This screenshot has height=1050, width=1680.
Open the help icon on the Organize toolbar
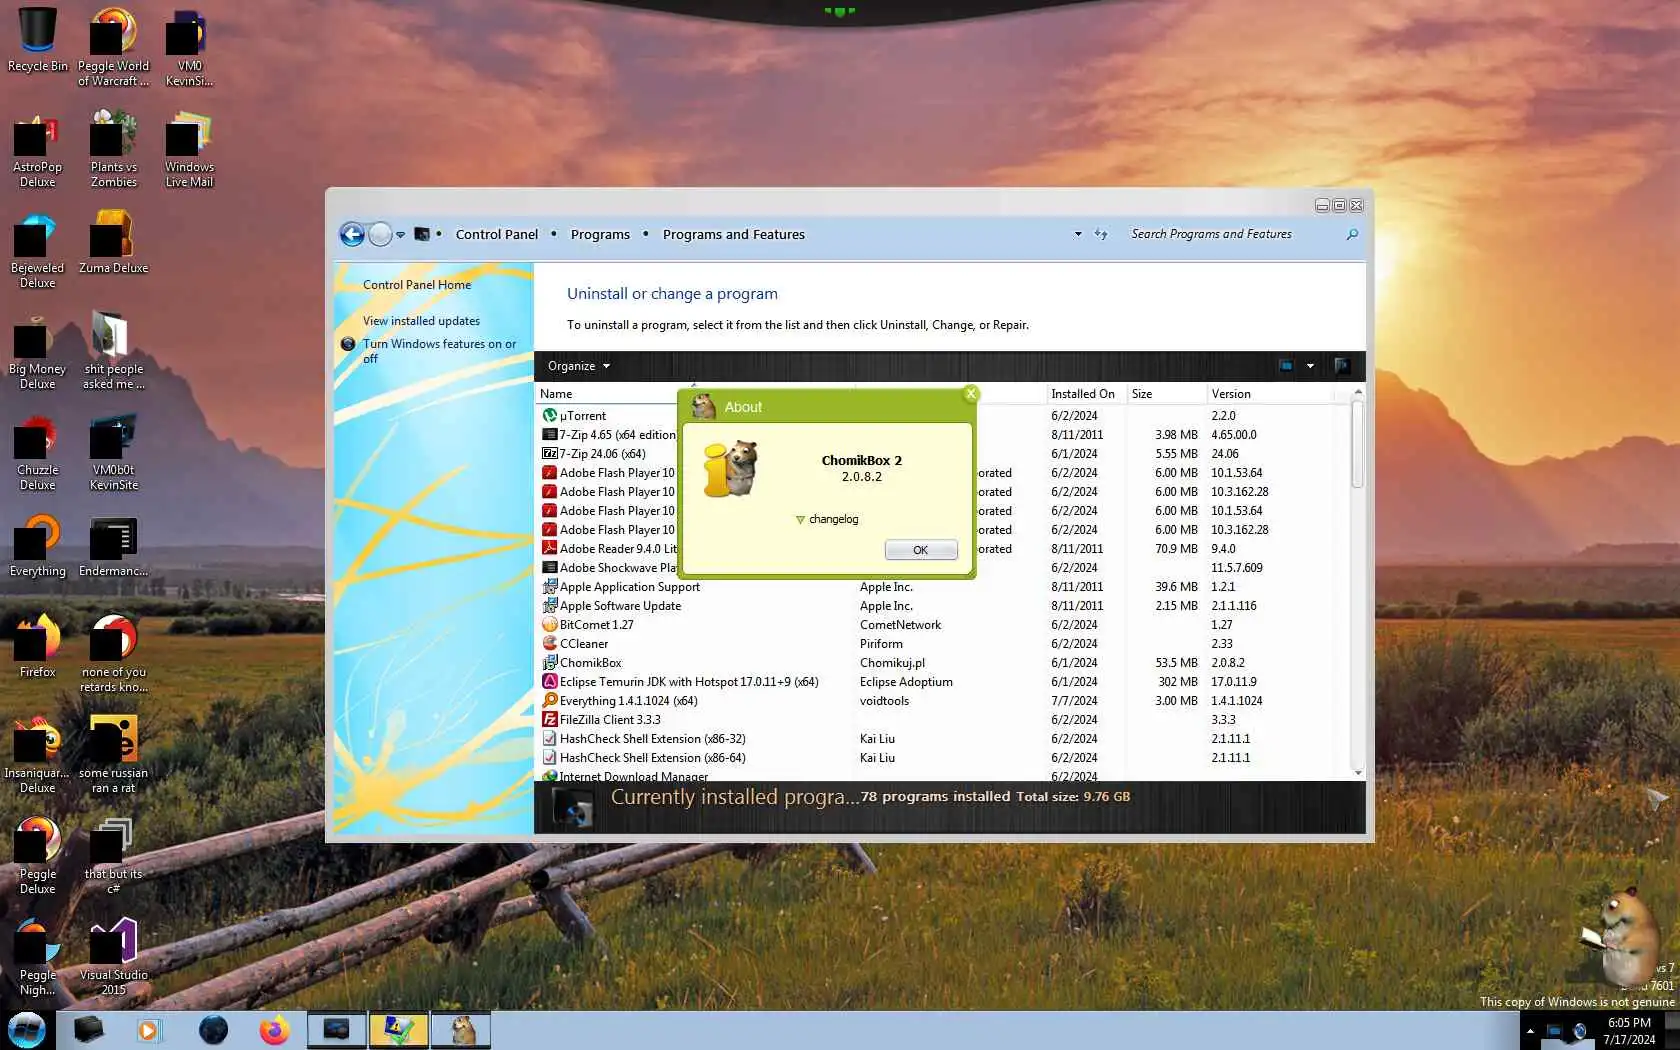click(1342, 366)
